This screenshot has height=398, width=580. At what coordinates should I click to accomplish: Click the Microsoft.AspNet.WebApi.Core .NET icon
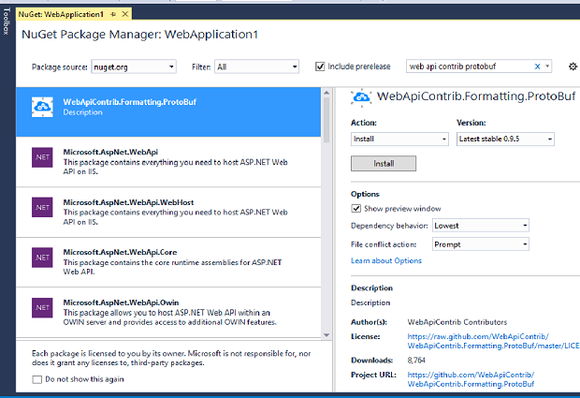click(x=42, y=257)
